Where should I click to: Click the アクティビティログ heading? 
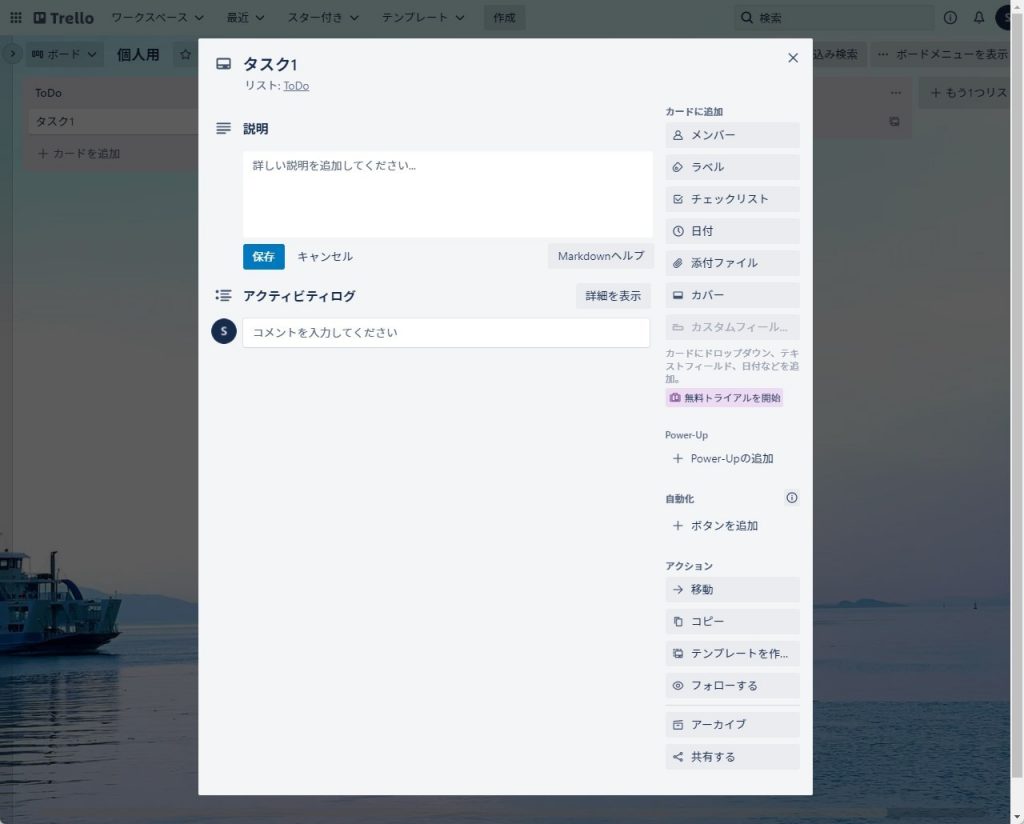tap(299, 296)
